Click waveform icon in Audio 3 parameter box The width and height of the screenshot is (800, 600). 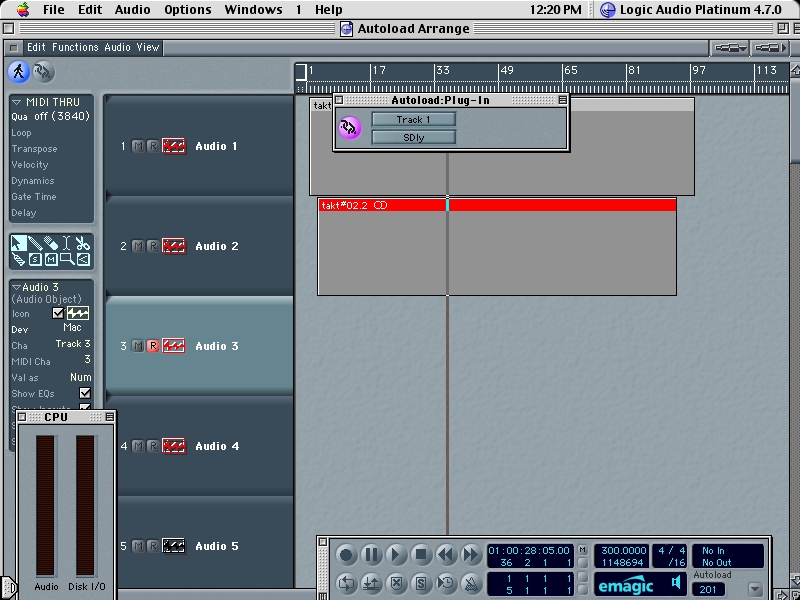[x=78, y=313]
